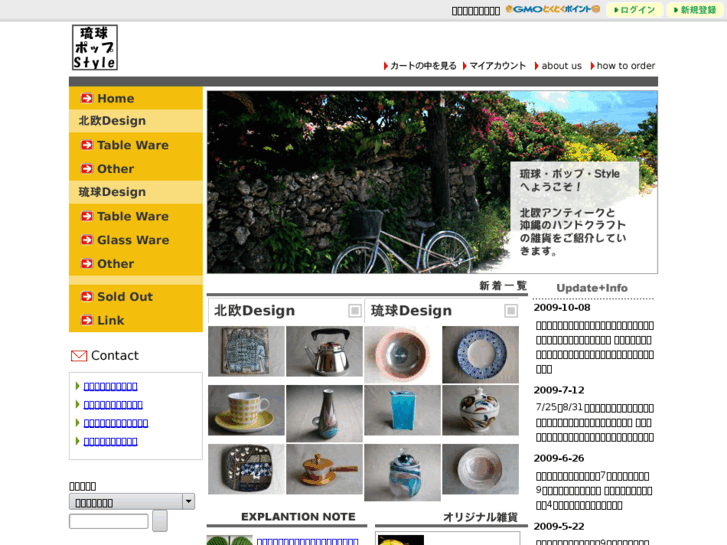Click the Contact envelope icon
This screenshot has height=545, width=727.
point(79,356)
